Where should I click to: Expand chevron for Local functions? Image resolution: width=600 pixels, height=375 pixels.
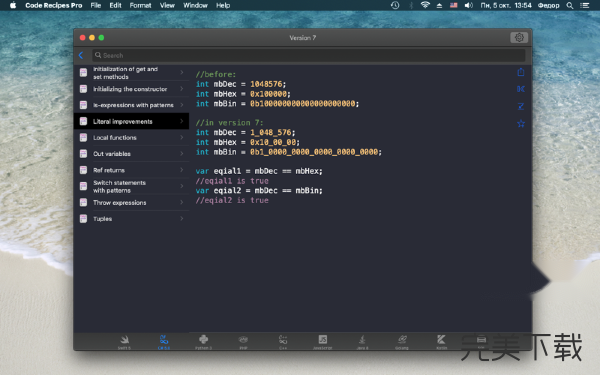pyautogui.click(x=182, y=137)
